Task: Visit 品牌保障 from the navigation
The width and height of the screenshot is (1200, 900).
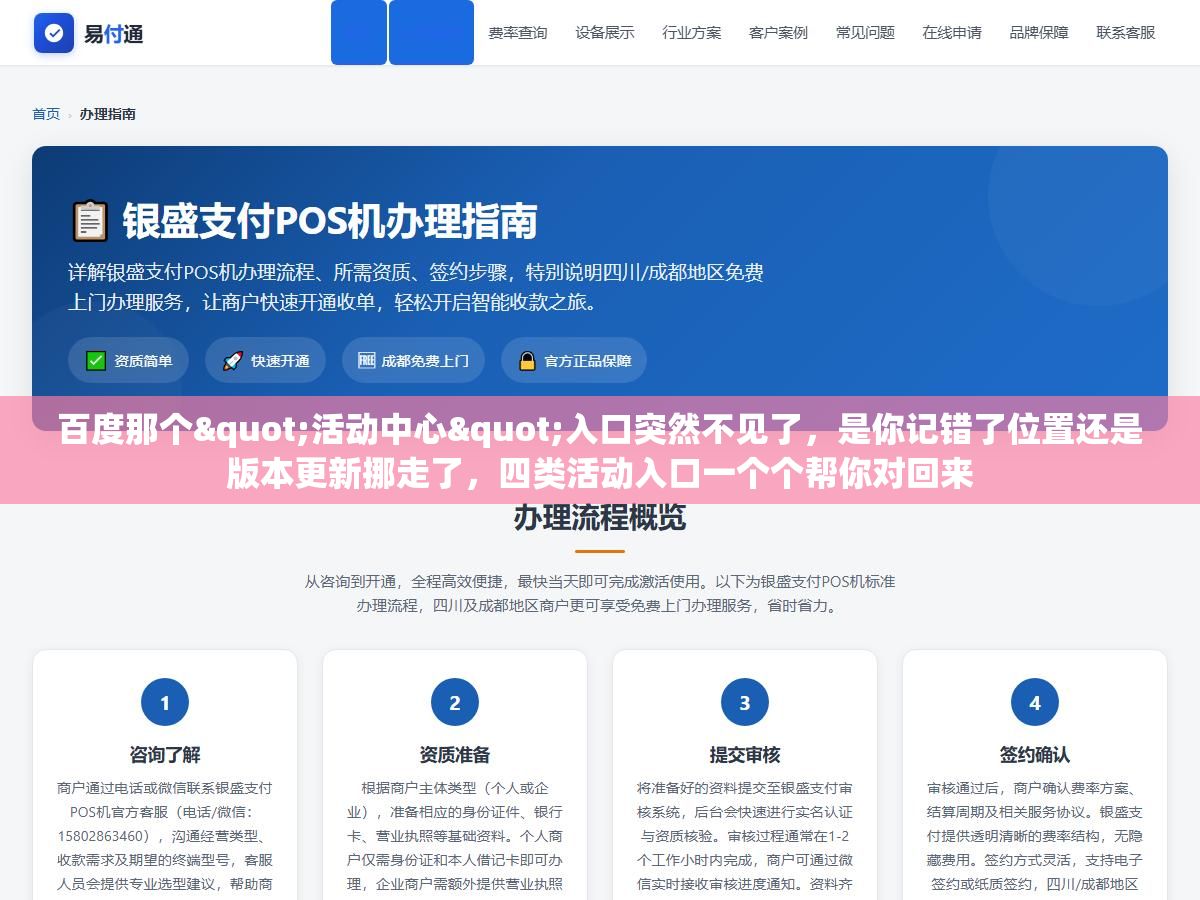Action: pos(1040,33)
